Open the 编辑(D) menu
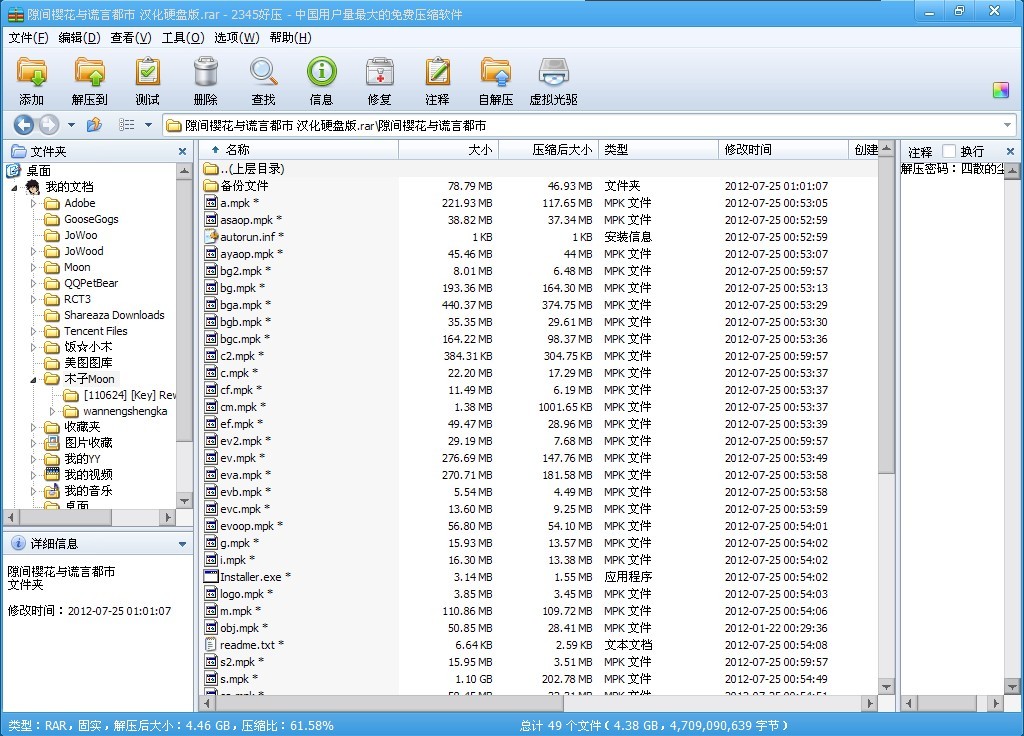The height and width of the screenshot is (736, 1024). click(79, 38)
